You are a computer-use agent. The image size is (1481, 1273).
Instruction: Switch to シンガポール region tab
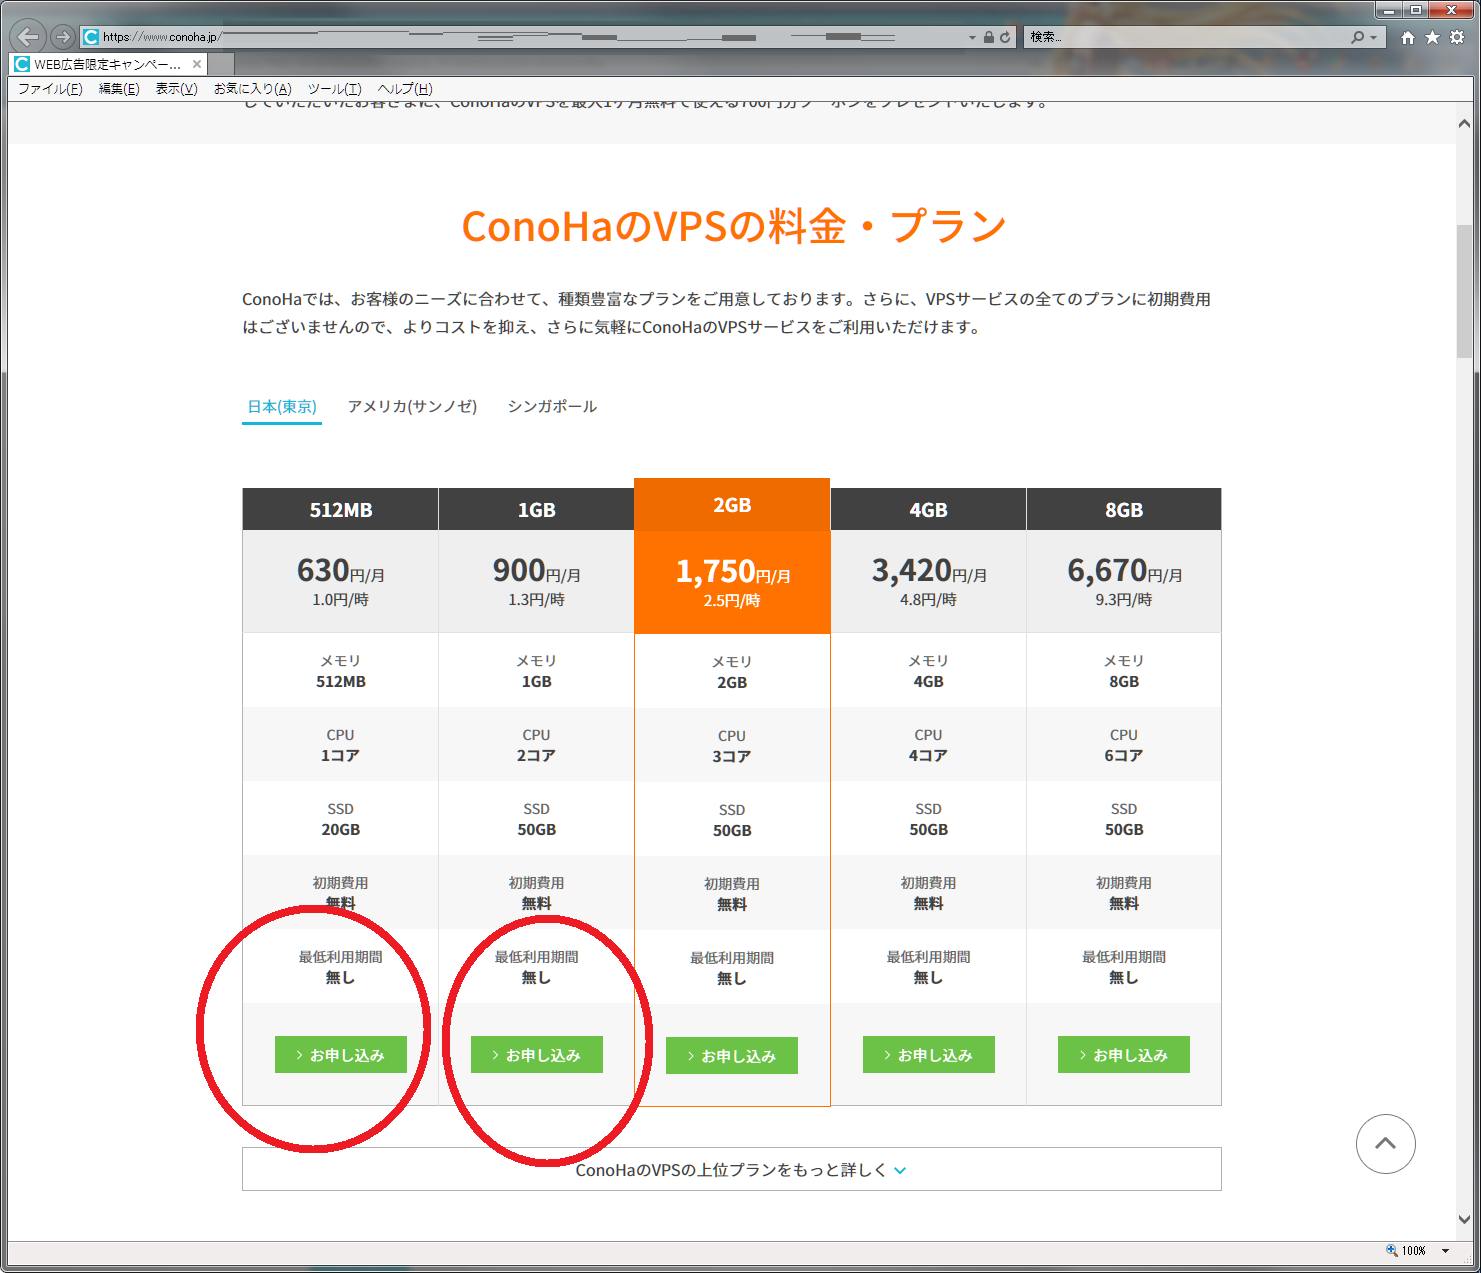tap(552, 406)
